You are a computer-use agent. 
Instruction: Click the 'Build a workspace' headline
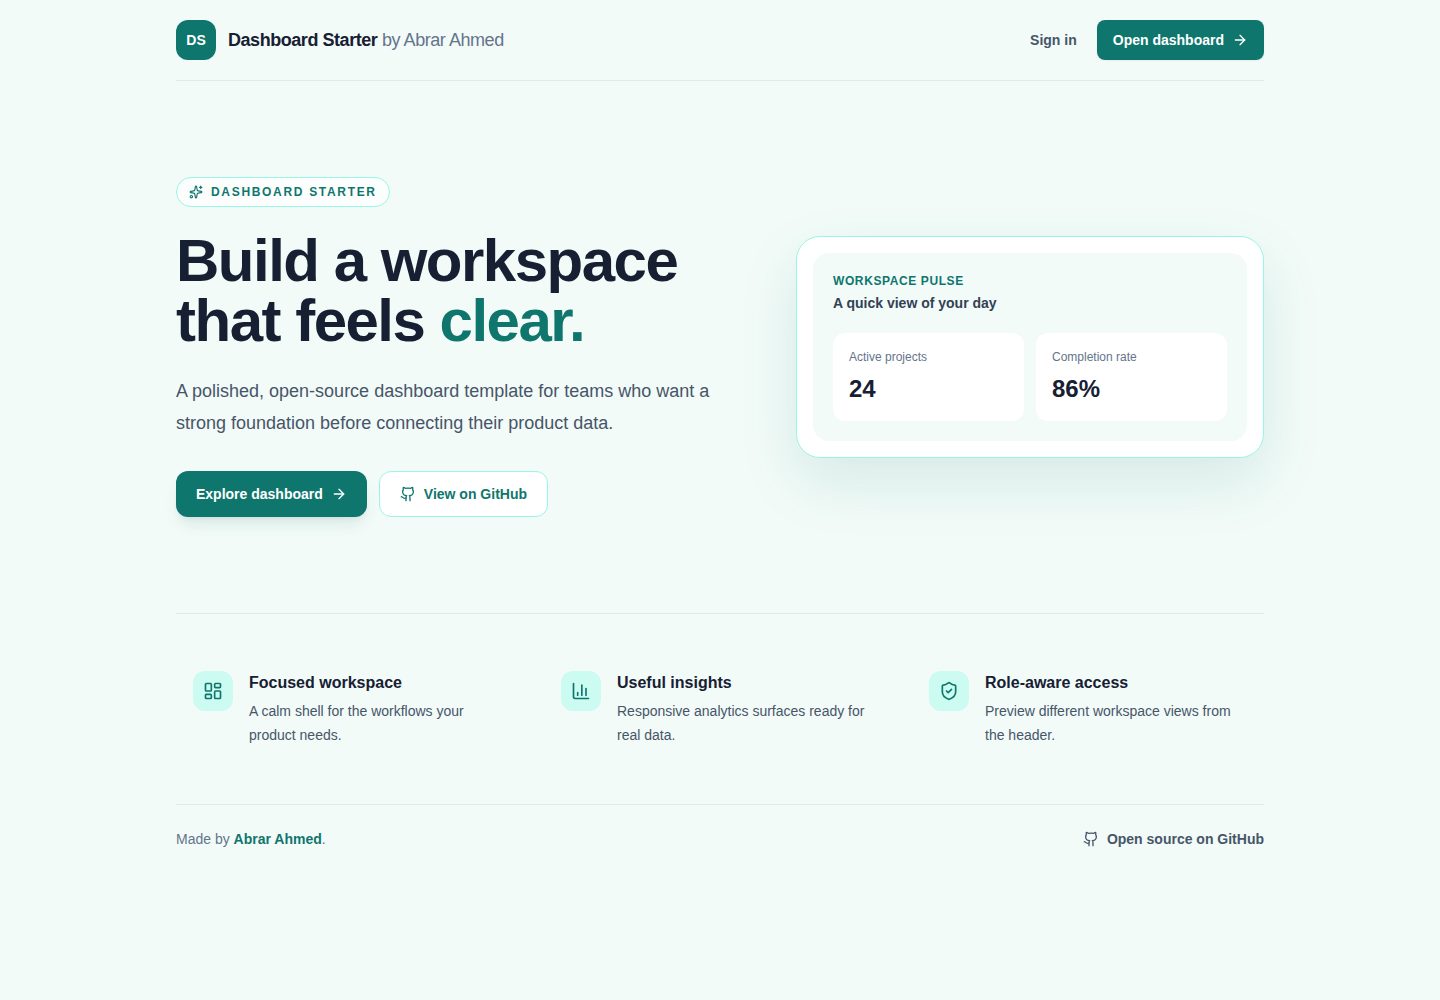point(427,261)
